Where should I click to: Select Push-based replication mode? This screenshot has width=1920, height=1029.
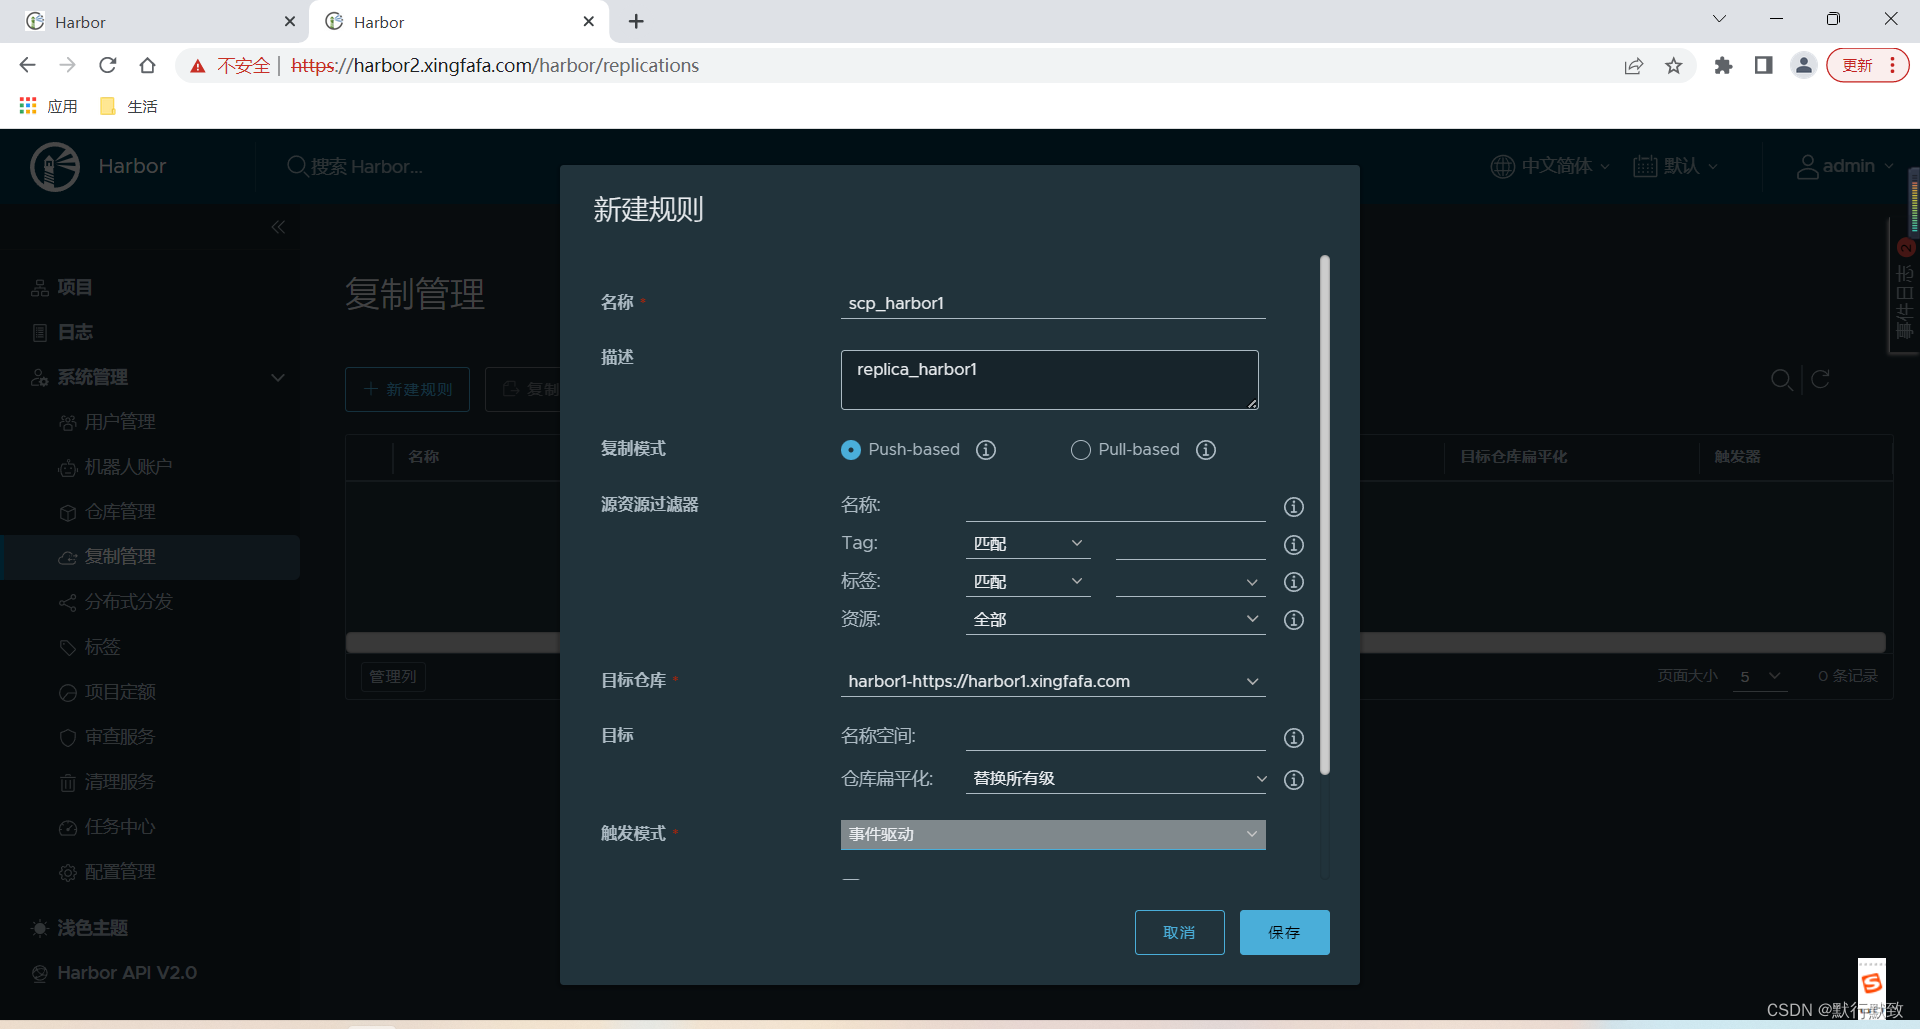tap(851, 450)
